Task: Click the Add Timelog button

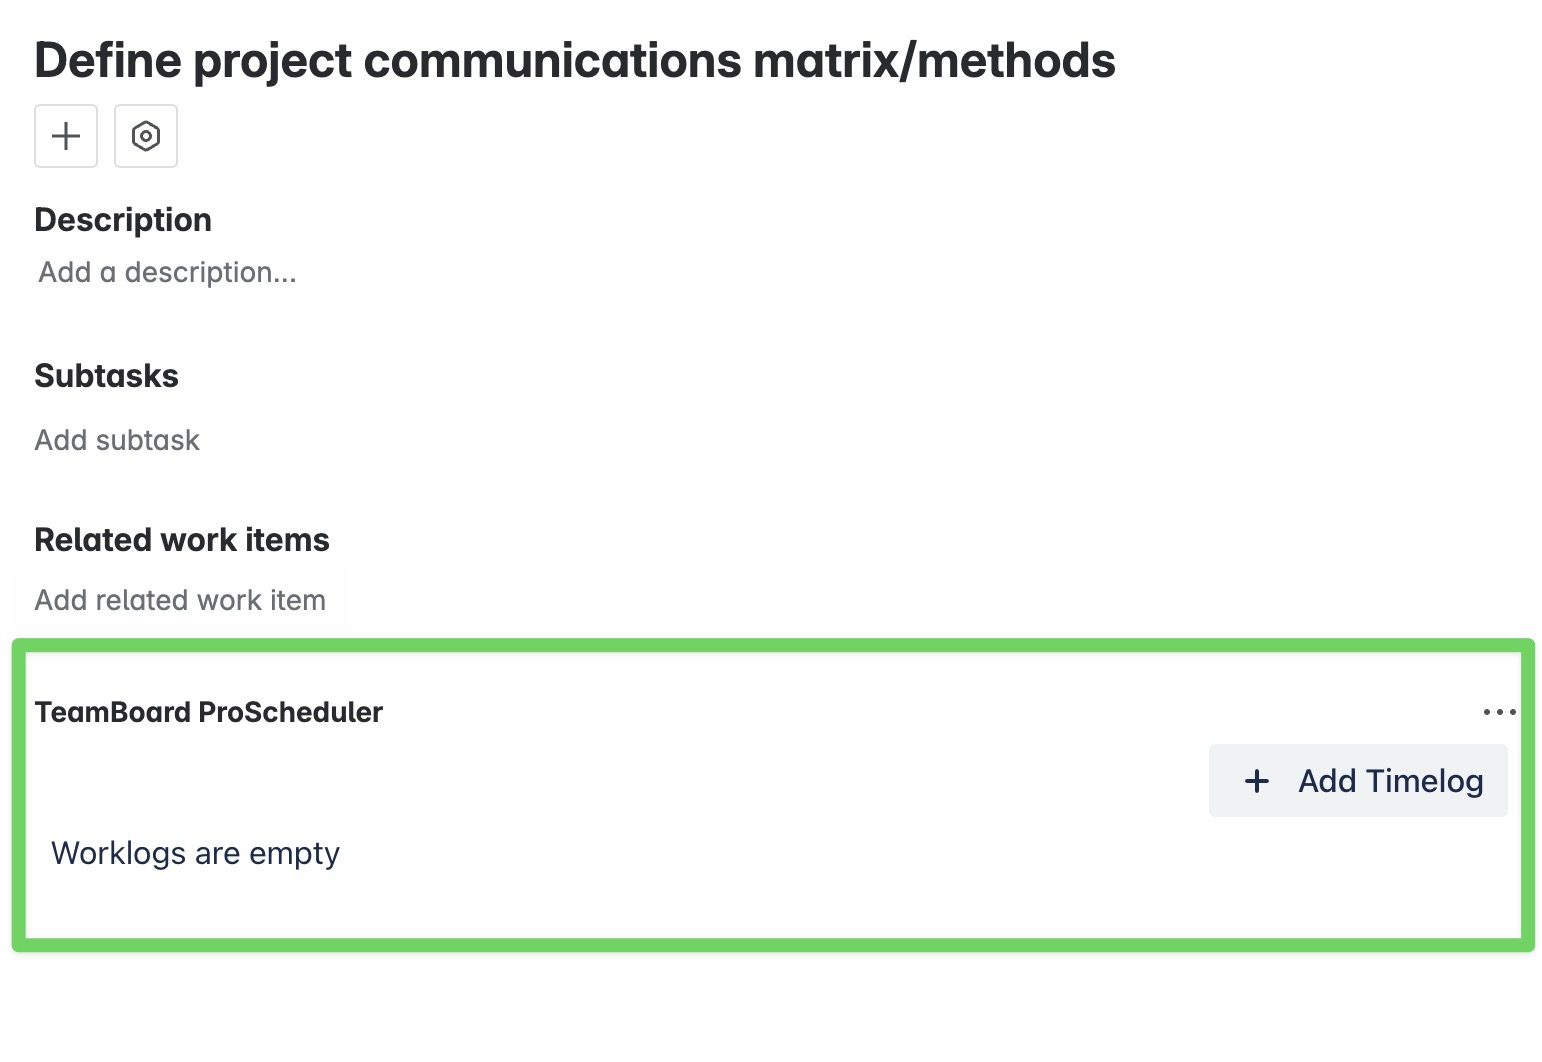Action: click(1358, 781)
